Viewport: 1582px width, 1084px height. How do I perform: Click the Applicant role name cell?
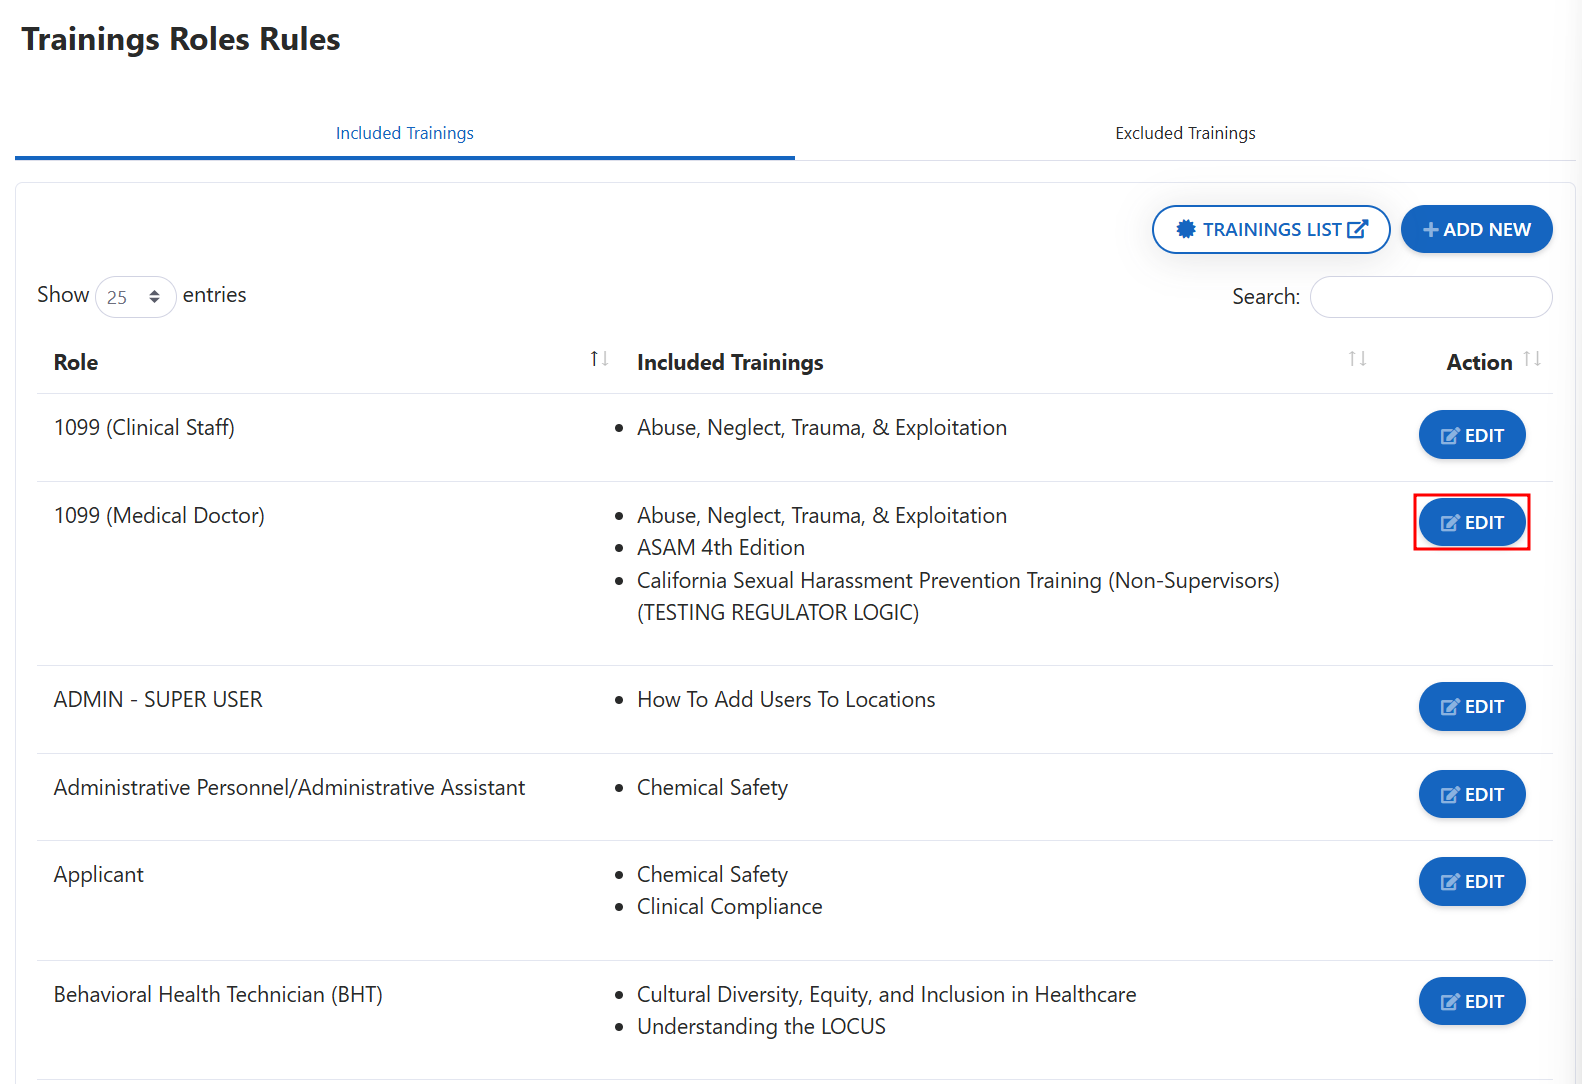99,875
